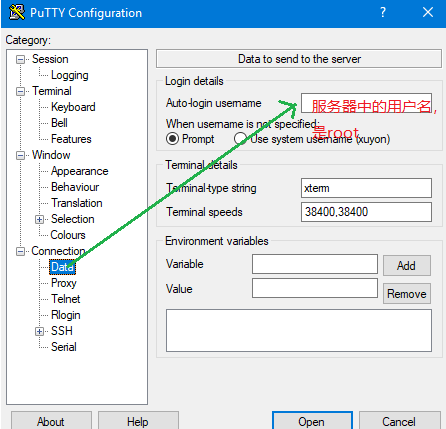Select the Prompt radio button

[172, 139]
